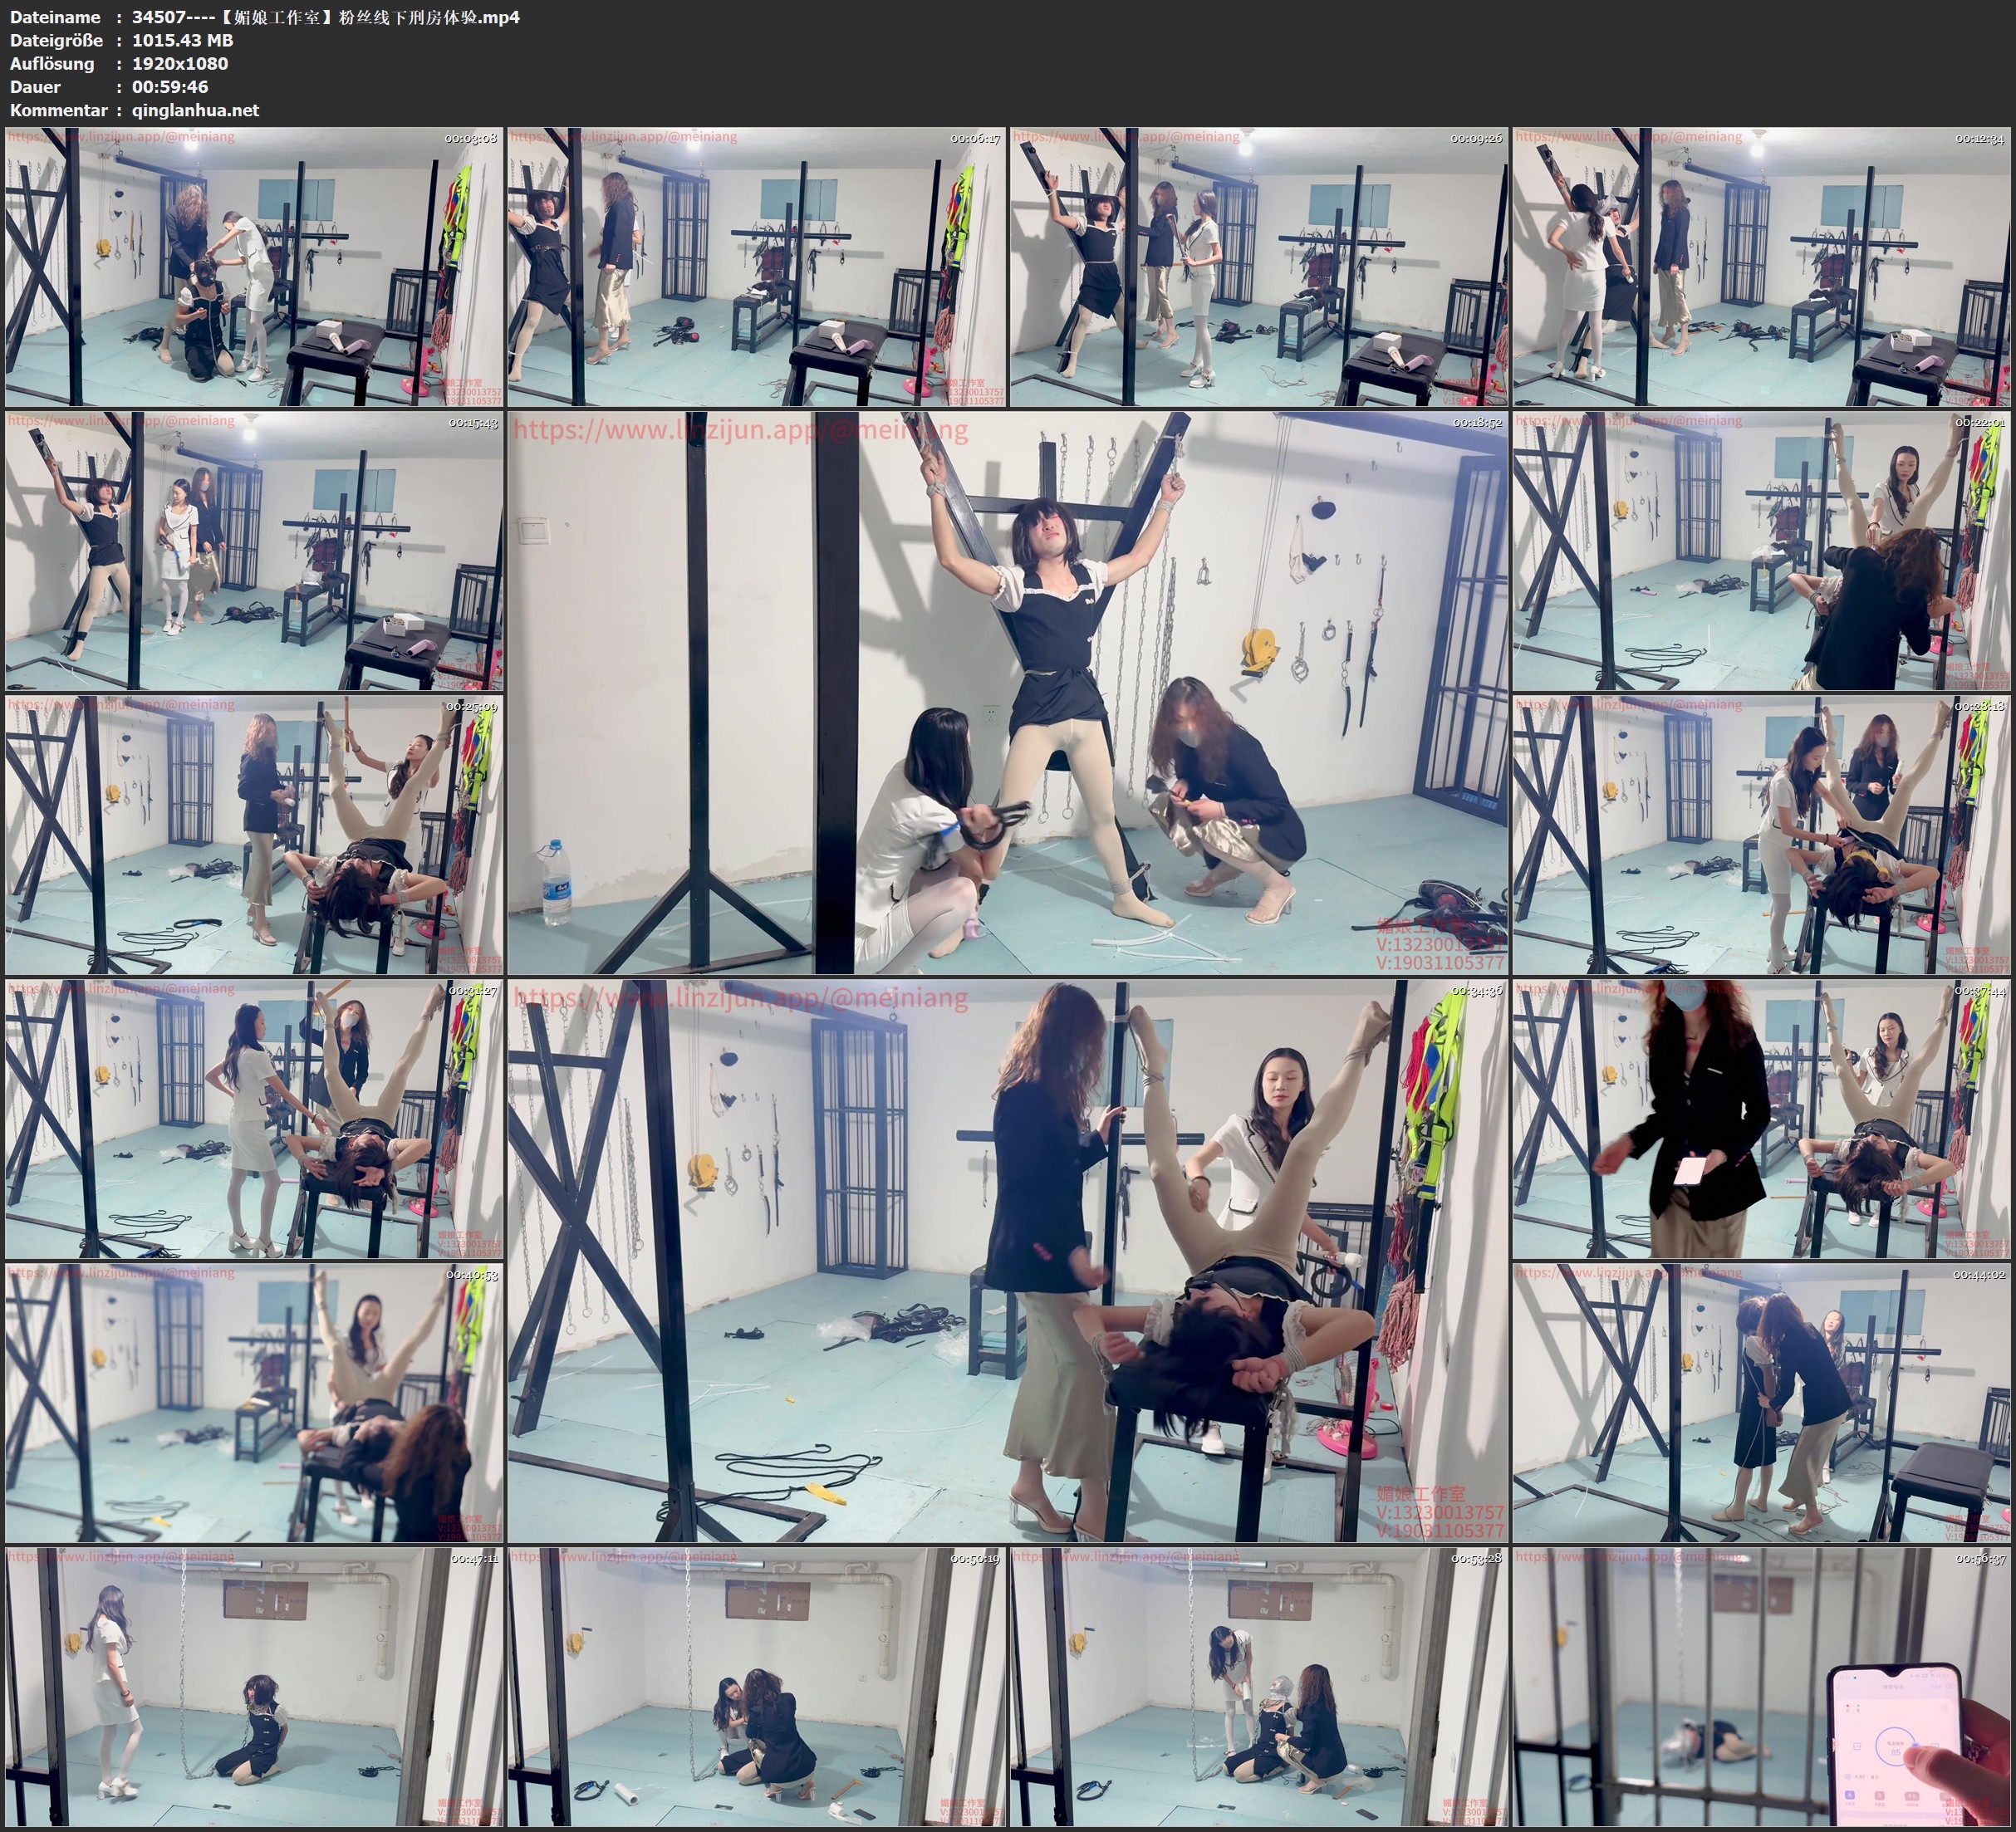This screenshot has height=1832, width=2016.
Task: Open the frame at 00:15:43
Action: click(254, 551)
